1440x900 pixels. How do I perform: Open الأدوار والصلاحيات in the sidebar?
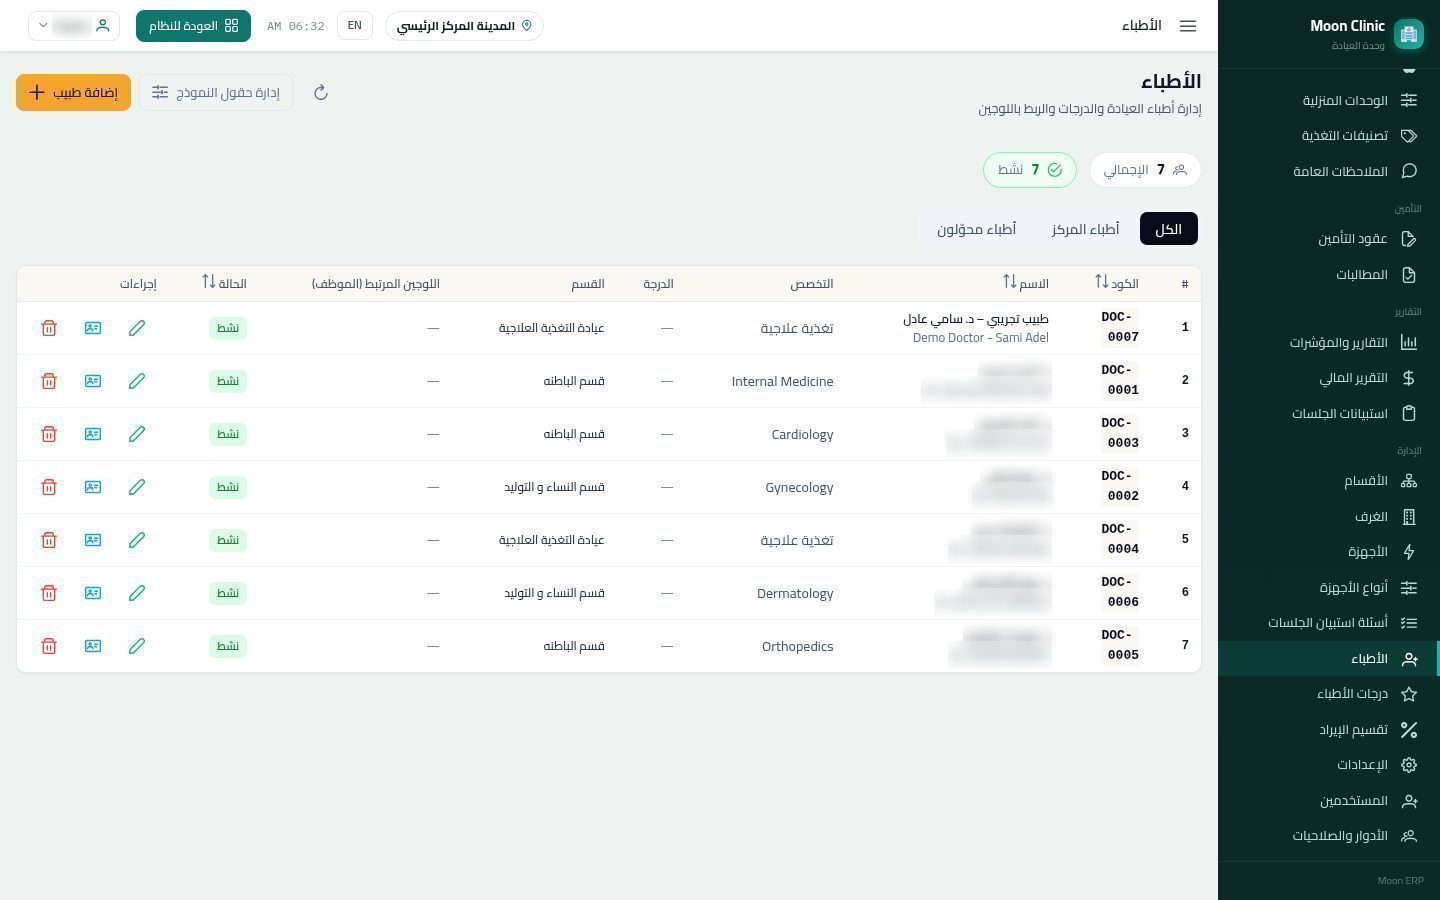pos(1328,836)
